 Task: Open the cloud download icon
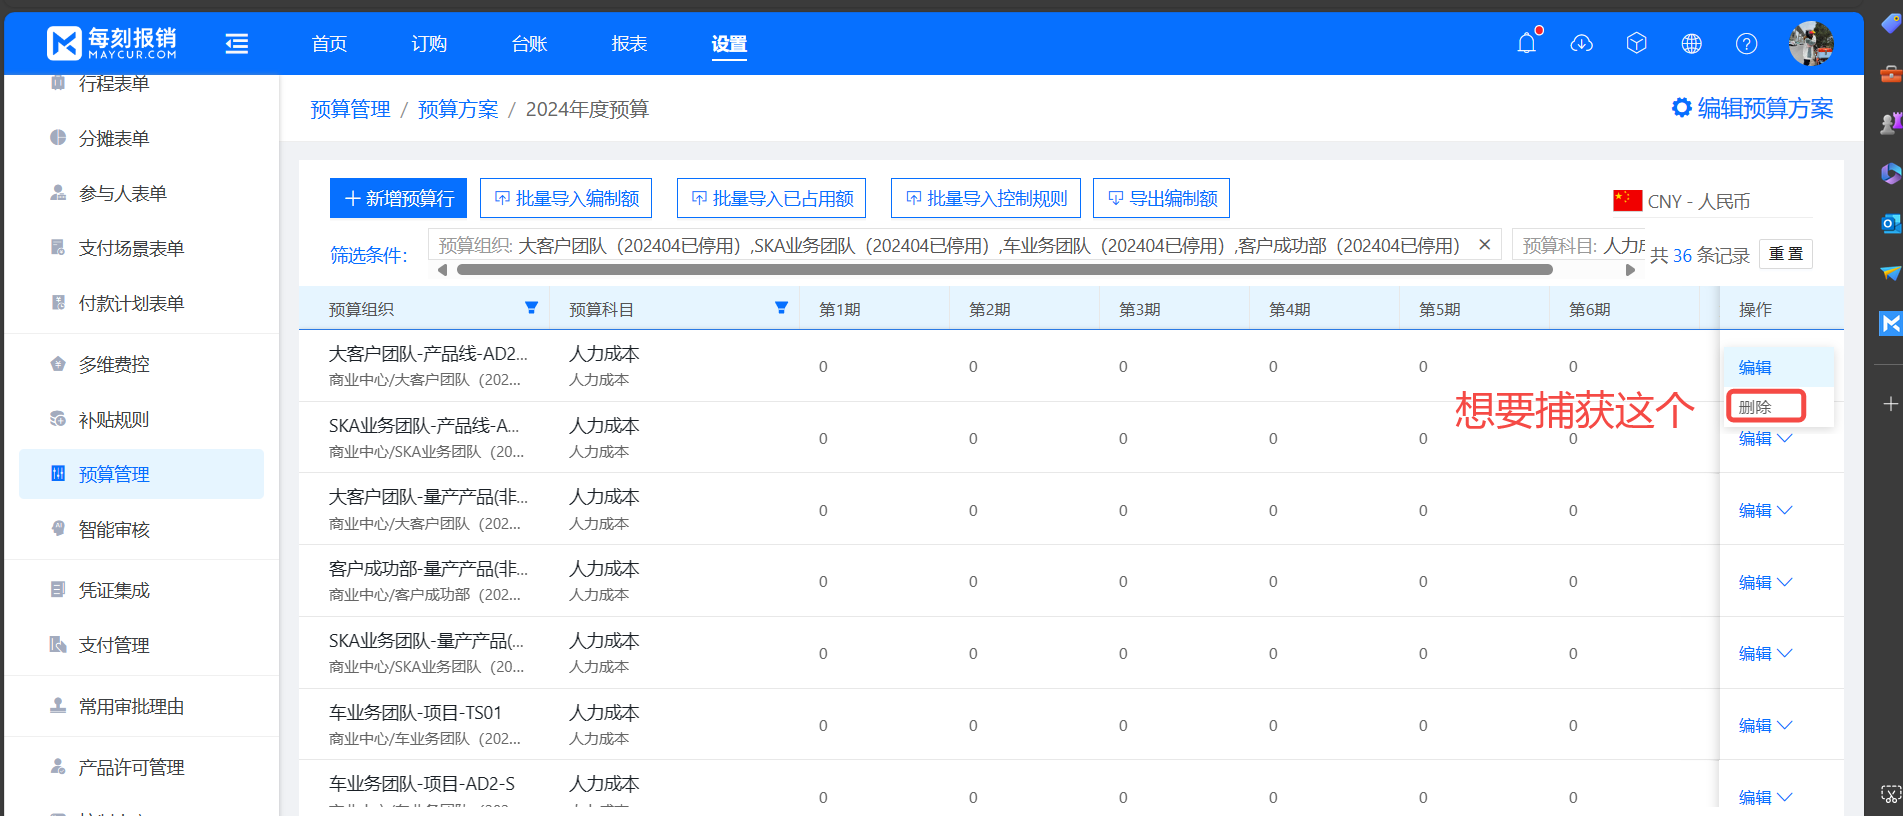(x=1581, y=43)
